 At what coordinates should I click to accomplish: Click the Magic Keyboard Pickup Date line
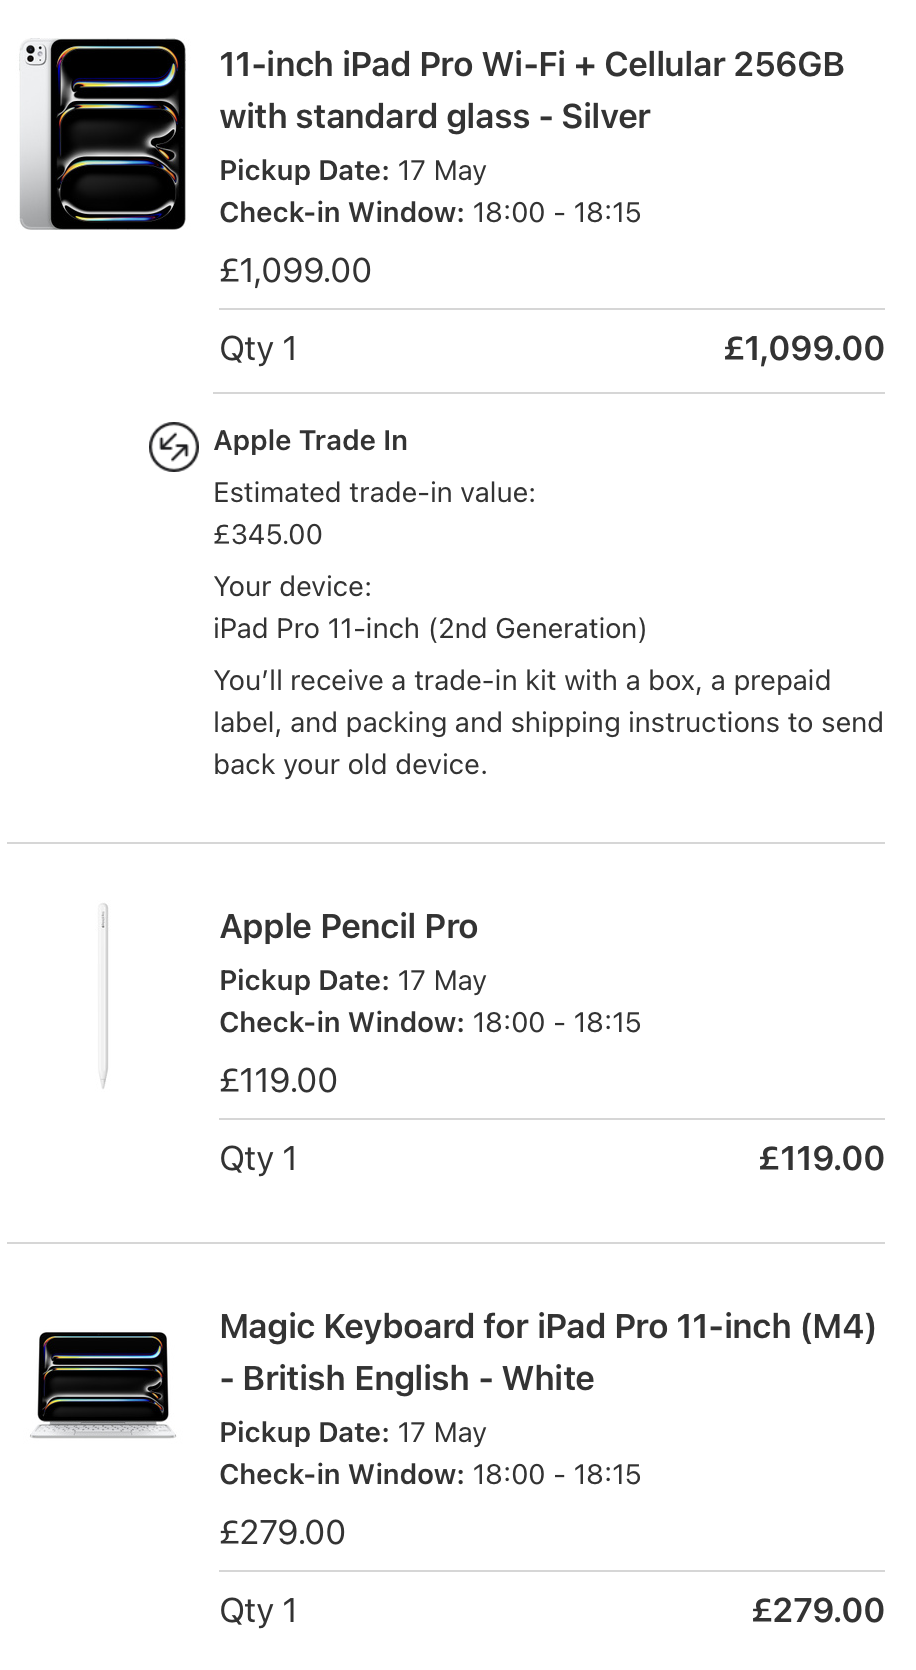click(353, 1433)
